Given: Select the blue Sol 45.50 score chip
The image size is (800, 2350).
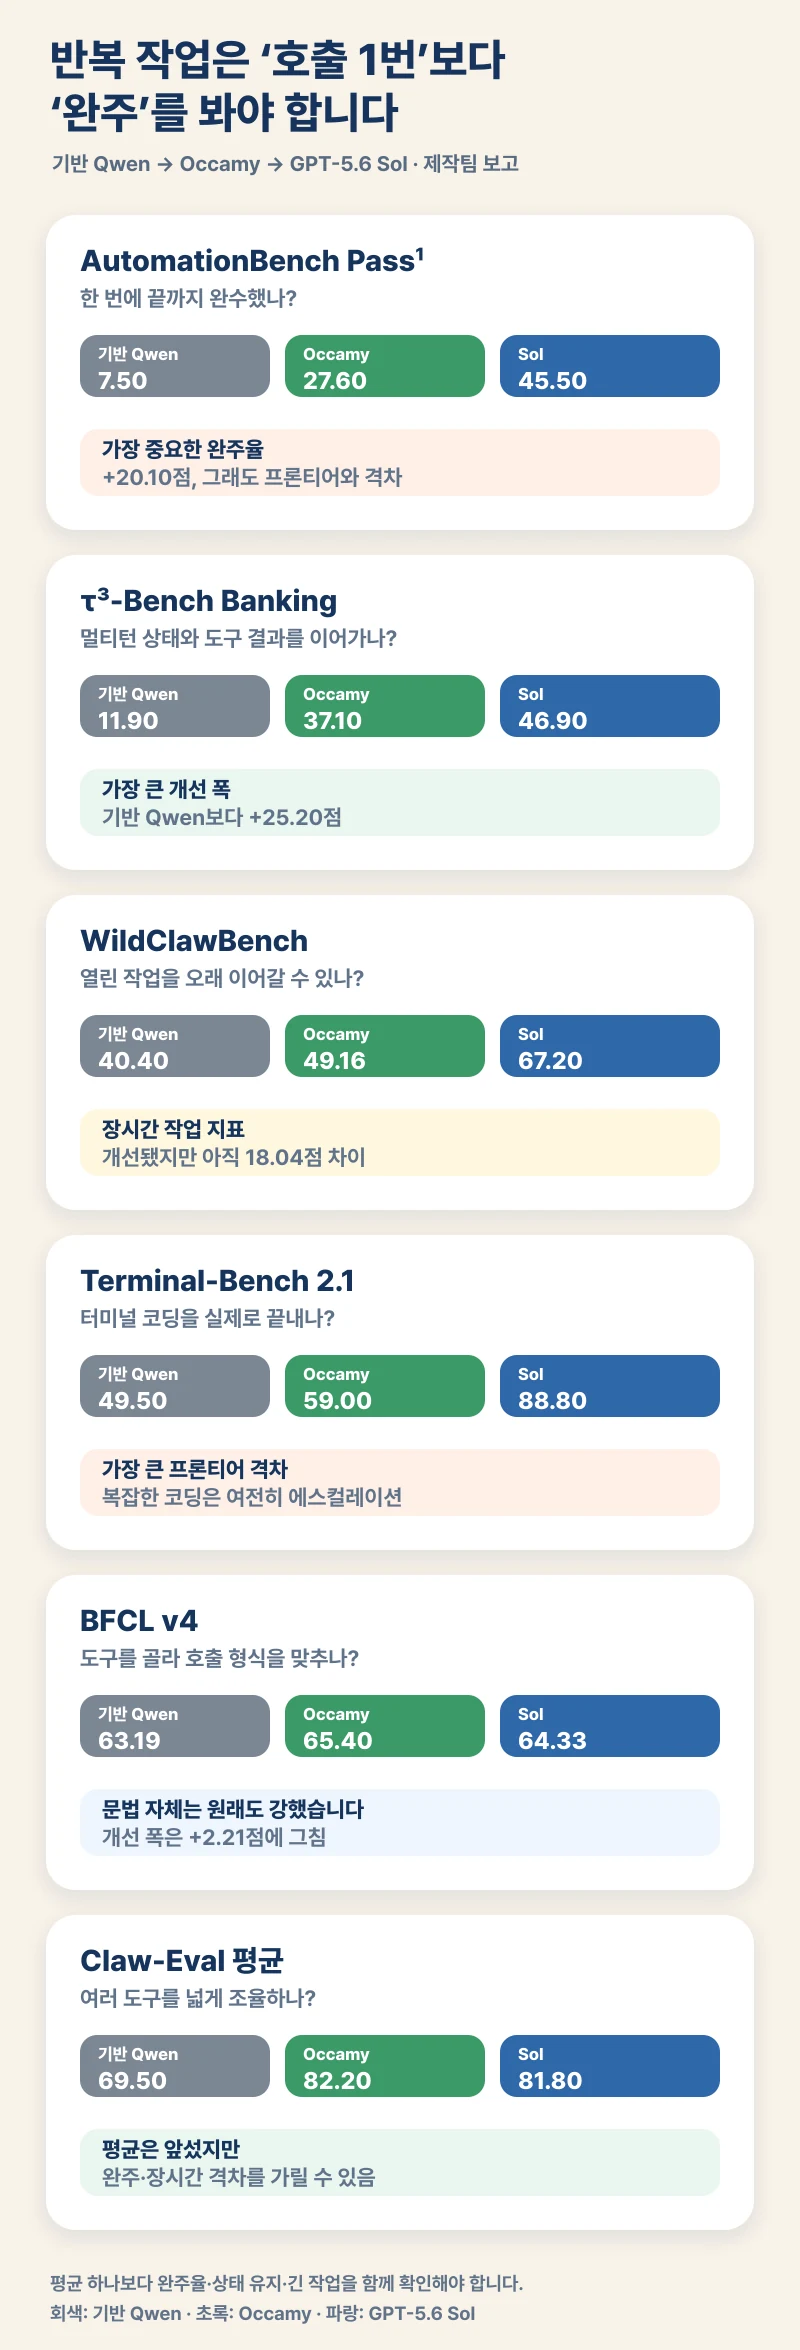Looking at the screenshot, I should (x=610, y=366).
